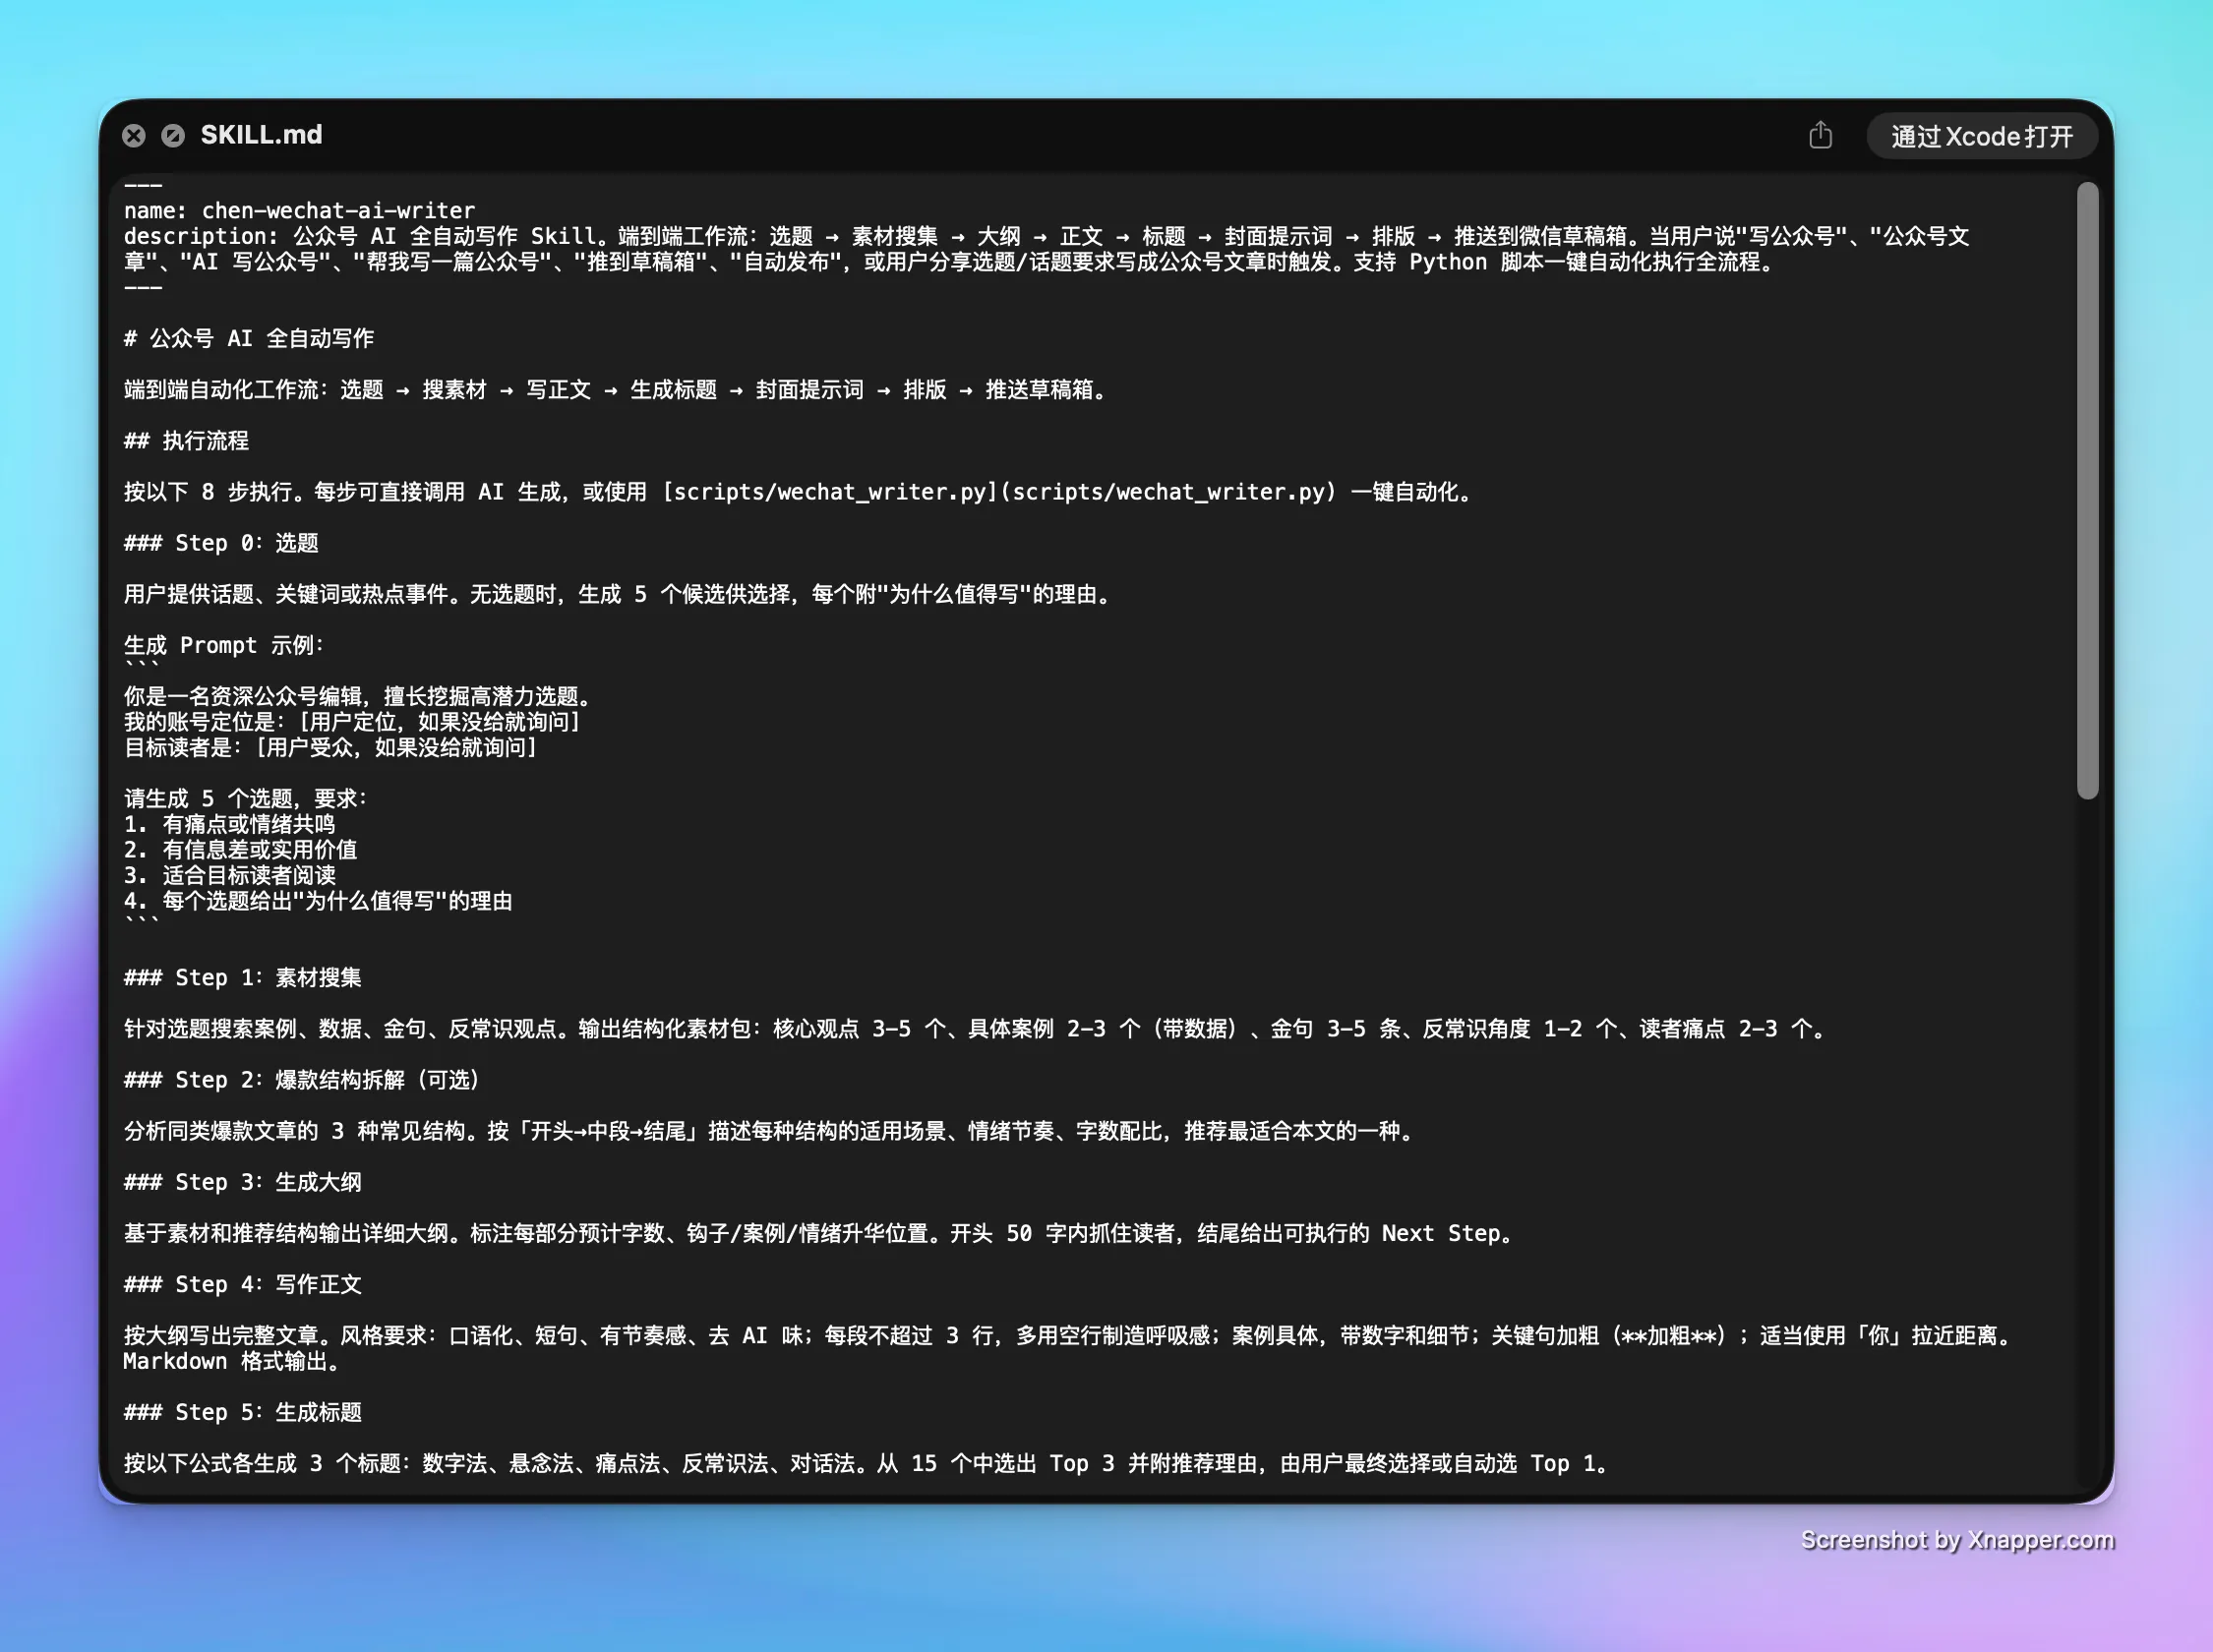Click the 'Screenshot by Xnapper.com' watermark
Viewport: 2213px width, 1652px height.
(1957, 1540)
